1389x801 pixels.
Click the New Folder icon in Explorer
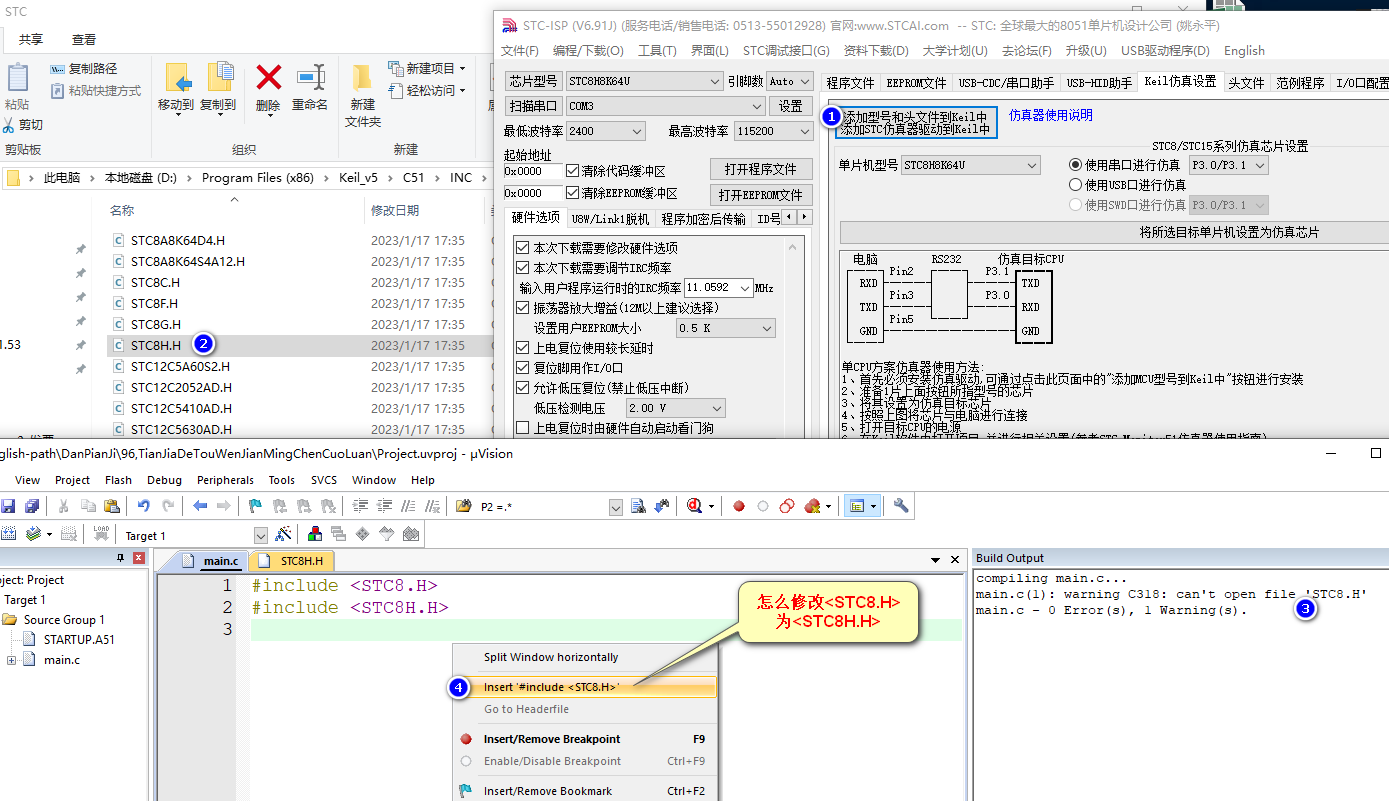pyautogui.click(x=363, y=77)
